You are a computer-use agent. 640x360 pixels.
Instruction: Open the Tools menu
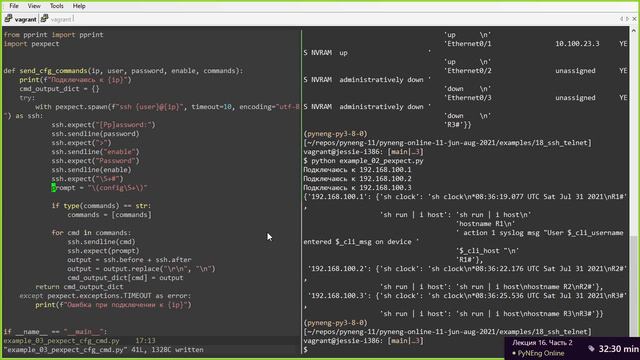pos(56,6)
